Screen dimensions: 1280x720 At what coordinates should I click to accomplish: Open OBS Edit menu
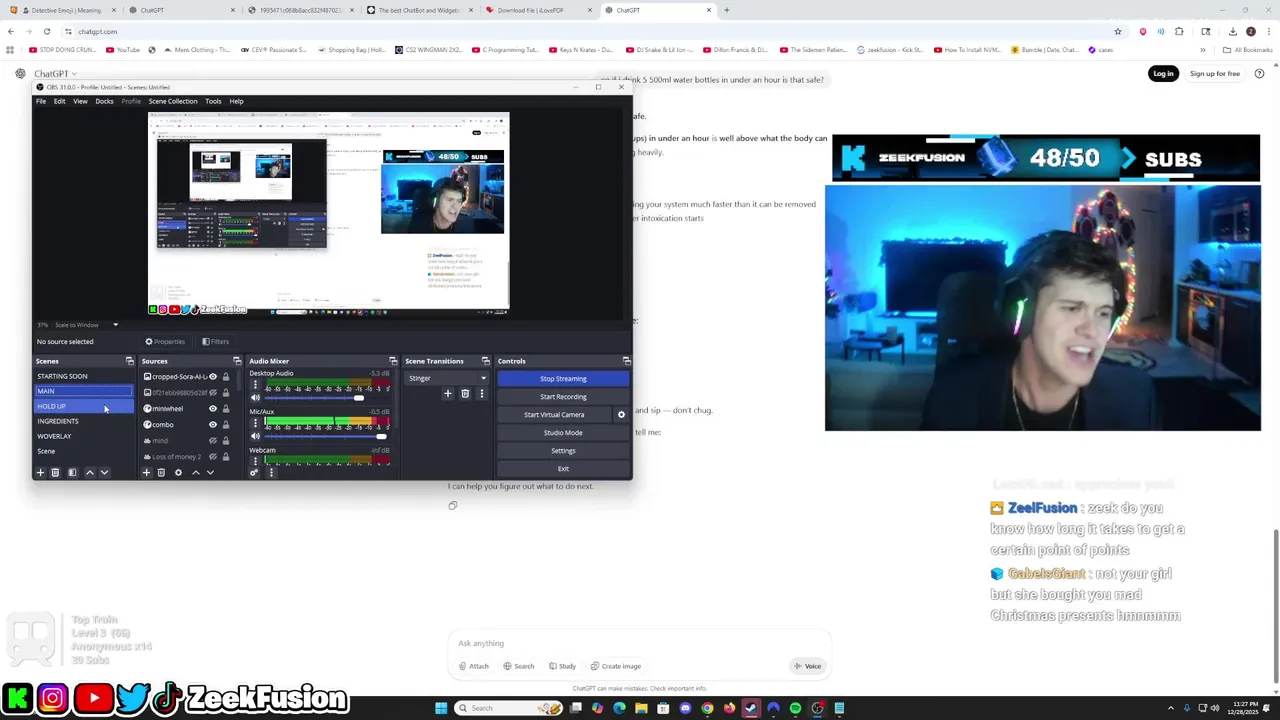60,101
